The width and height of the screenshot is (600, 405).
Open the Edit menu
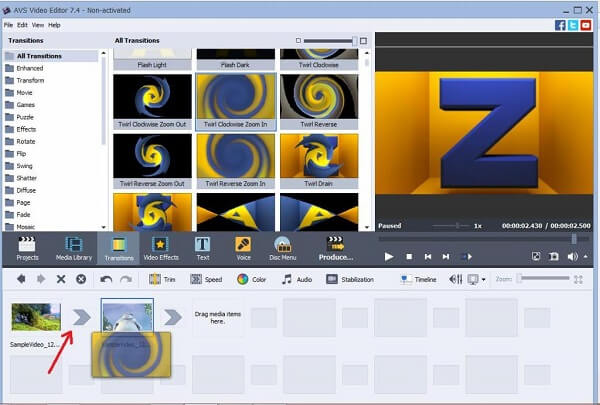pos(22,25)
